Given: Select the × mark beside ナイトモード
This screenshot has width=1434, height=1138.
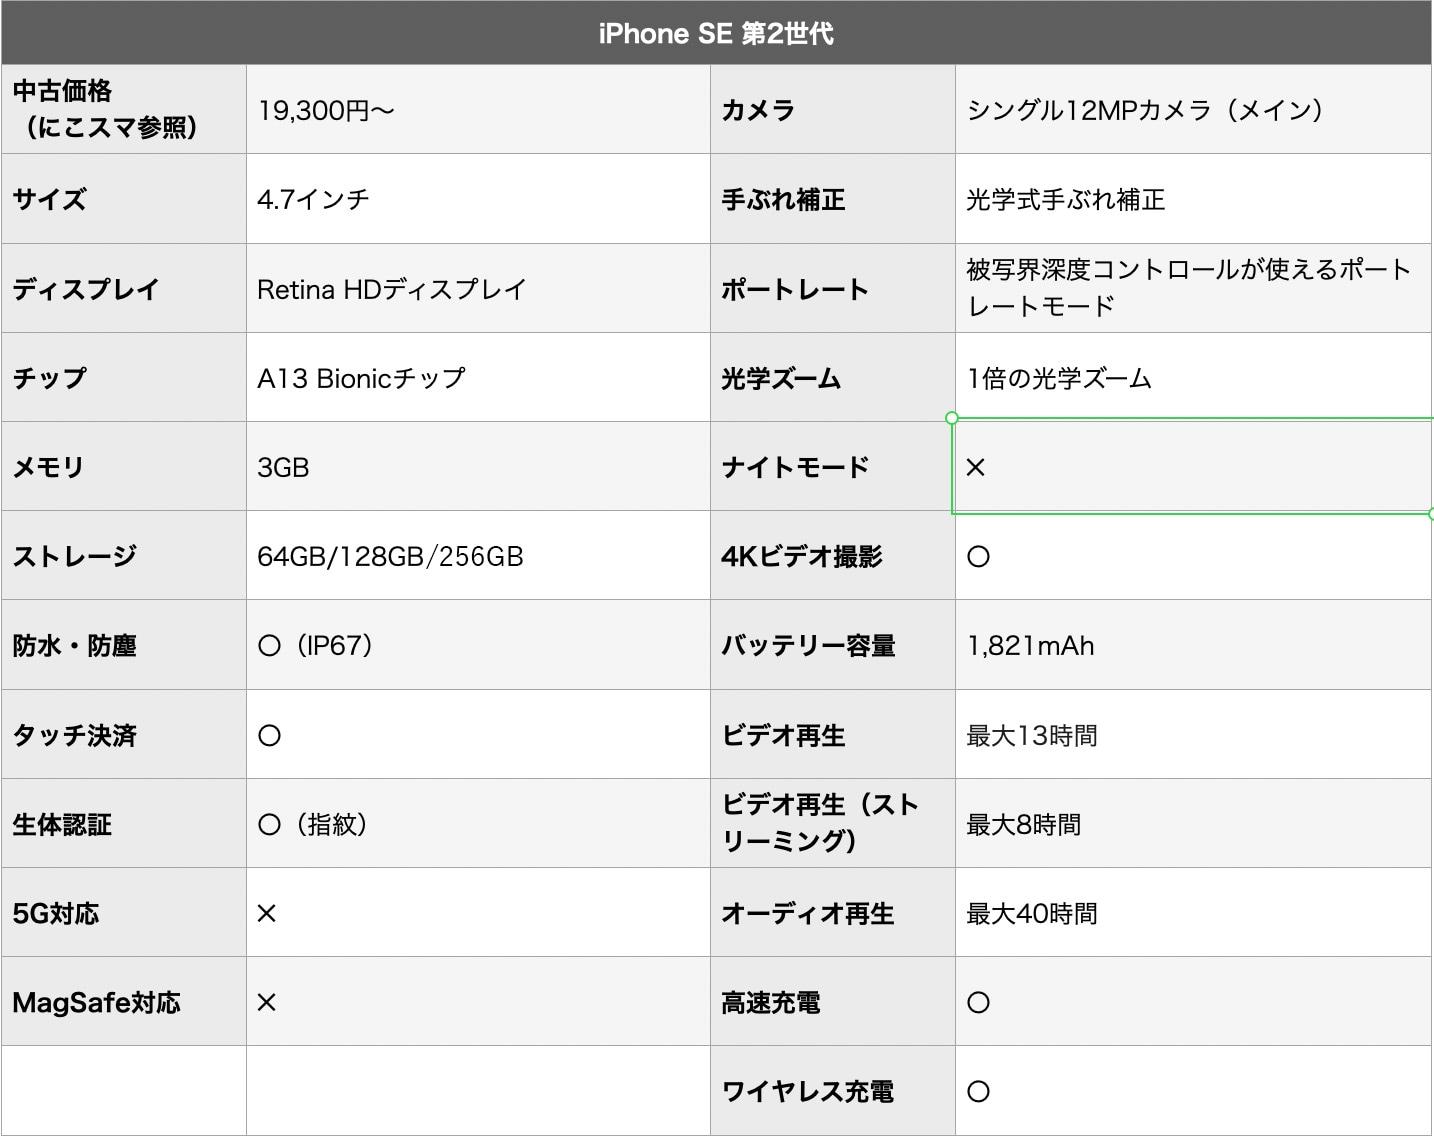Looking at the screenshot, I should (x=977, y=467).
